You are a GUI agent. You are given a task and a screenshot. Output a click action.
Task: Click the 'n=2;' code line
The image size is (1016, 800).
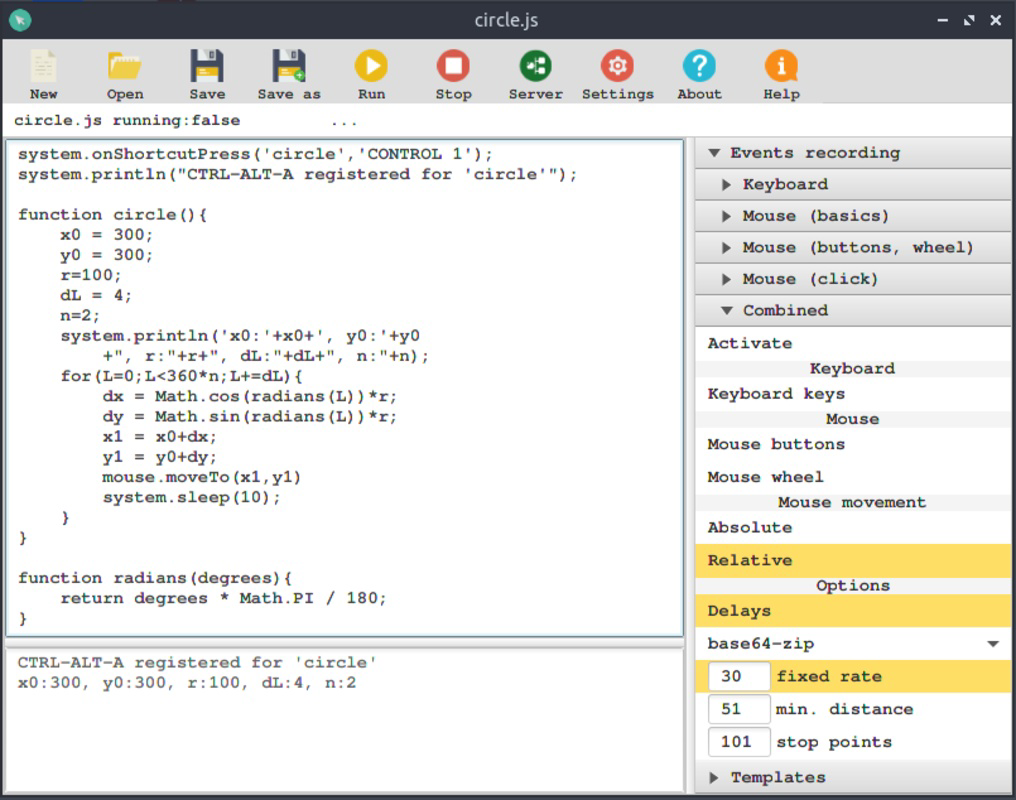(x=80, y=315)
